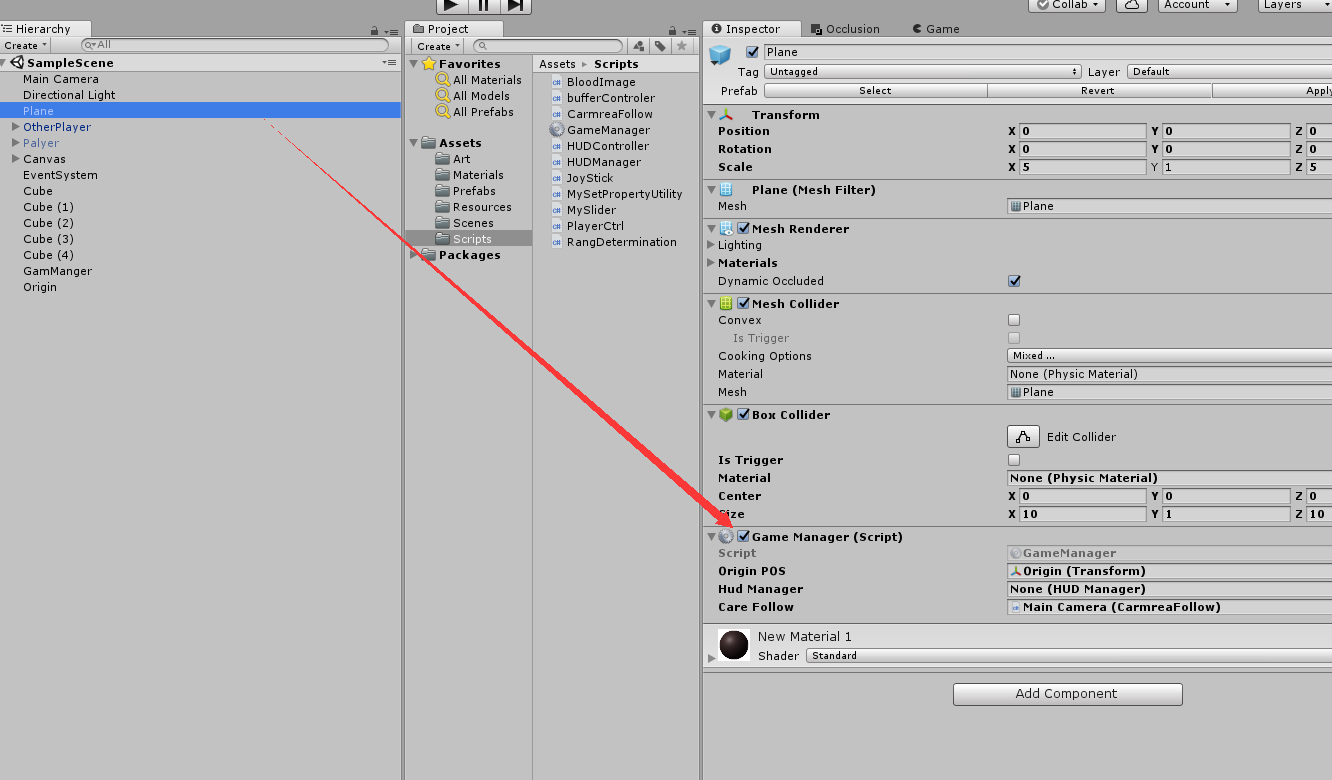
Task: Click the Pause button in the toolbar
Action: click(484, 7)
